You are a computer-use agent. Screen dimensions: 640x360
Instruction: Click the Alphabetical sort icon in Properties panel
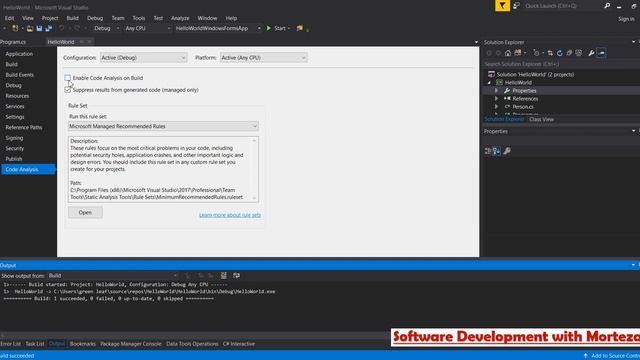tap(497, 151)
